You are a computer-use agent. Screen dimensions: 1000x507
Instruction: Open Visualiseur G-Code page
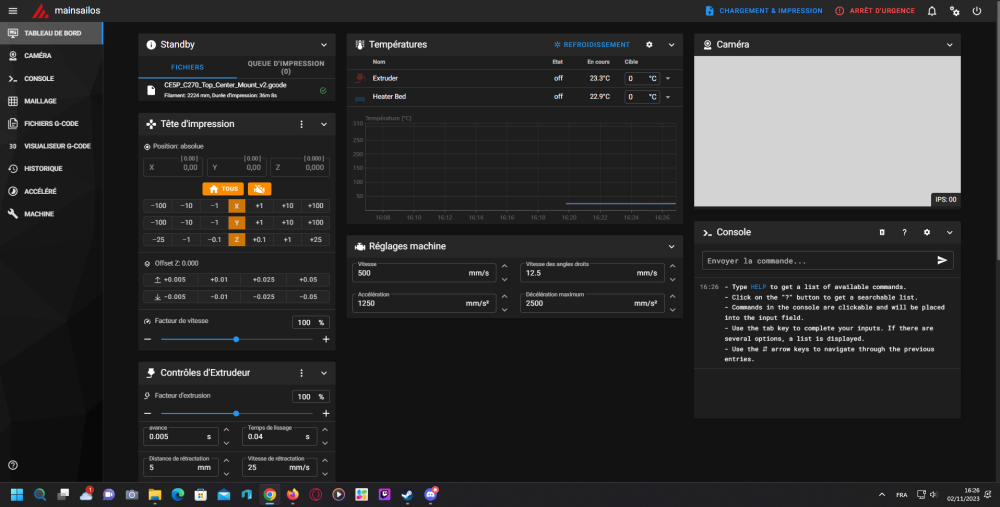(51, 146)
